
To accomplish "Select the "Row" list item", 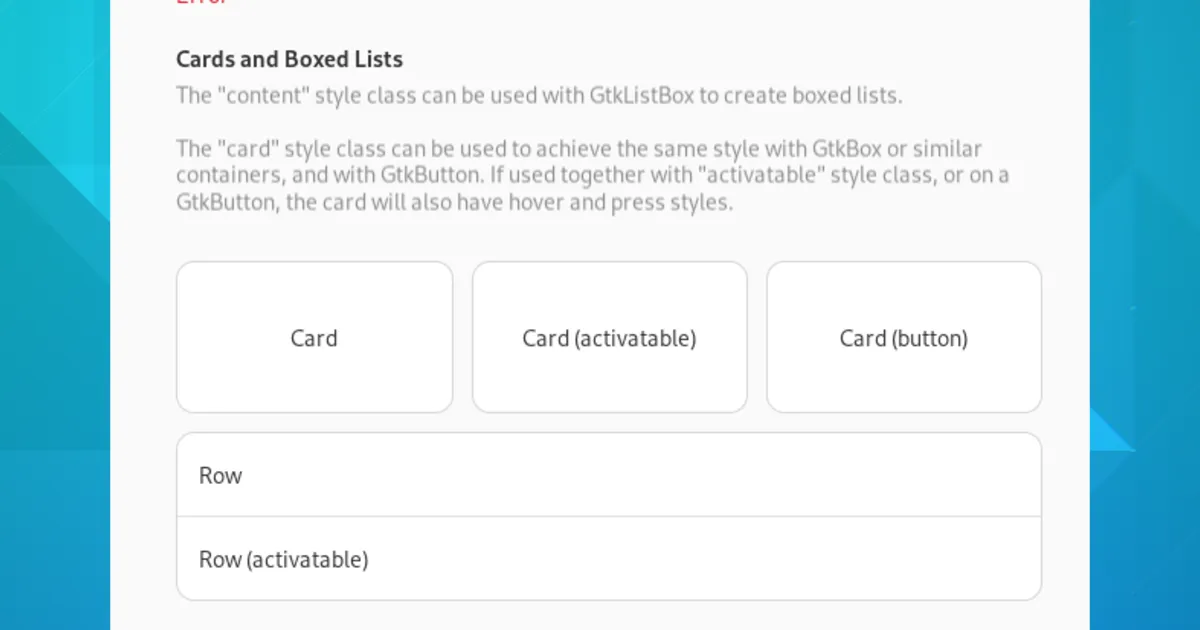I will (608, 475).
